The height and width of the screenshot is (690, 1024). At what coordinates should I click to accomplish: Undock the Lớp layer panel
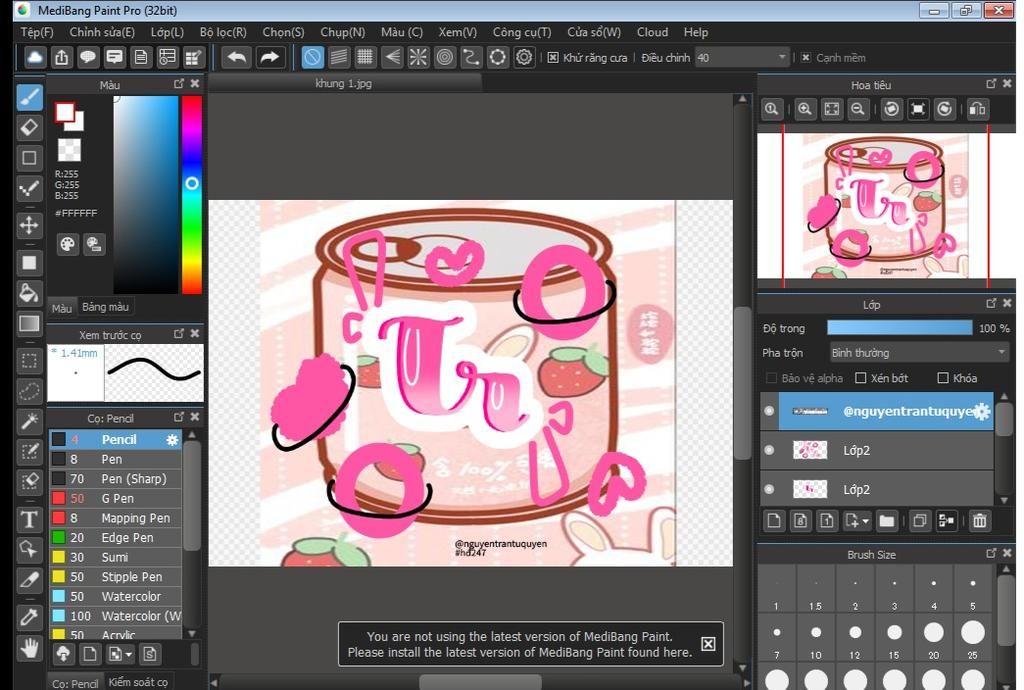click(x=991, y=304)
